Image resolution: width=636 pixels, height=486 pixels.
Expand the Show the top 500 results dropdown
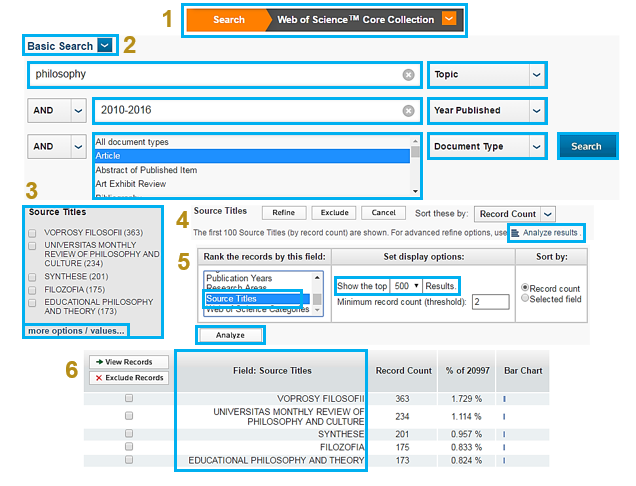[407, 286]
